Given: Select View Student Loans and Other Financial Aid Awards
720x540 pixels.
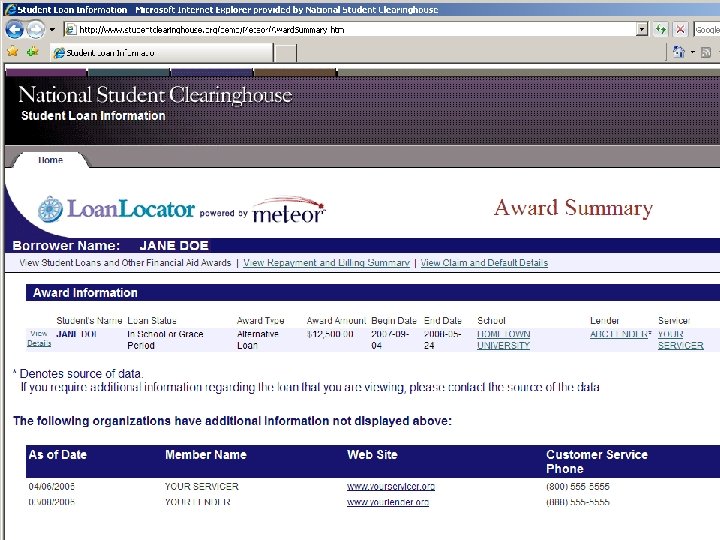Looking at the screenshot, I should (125, 263).
